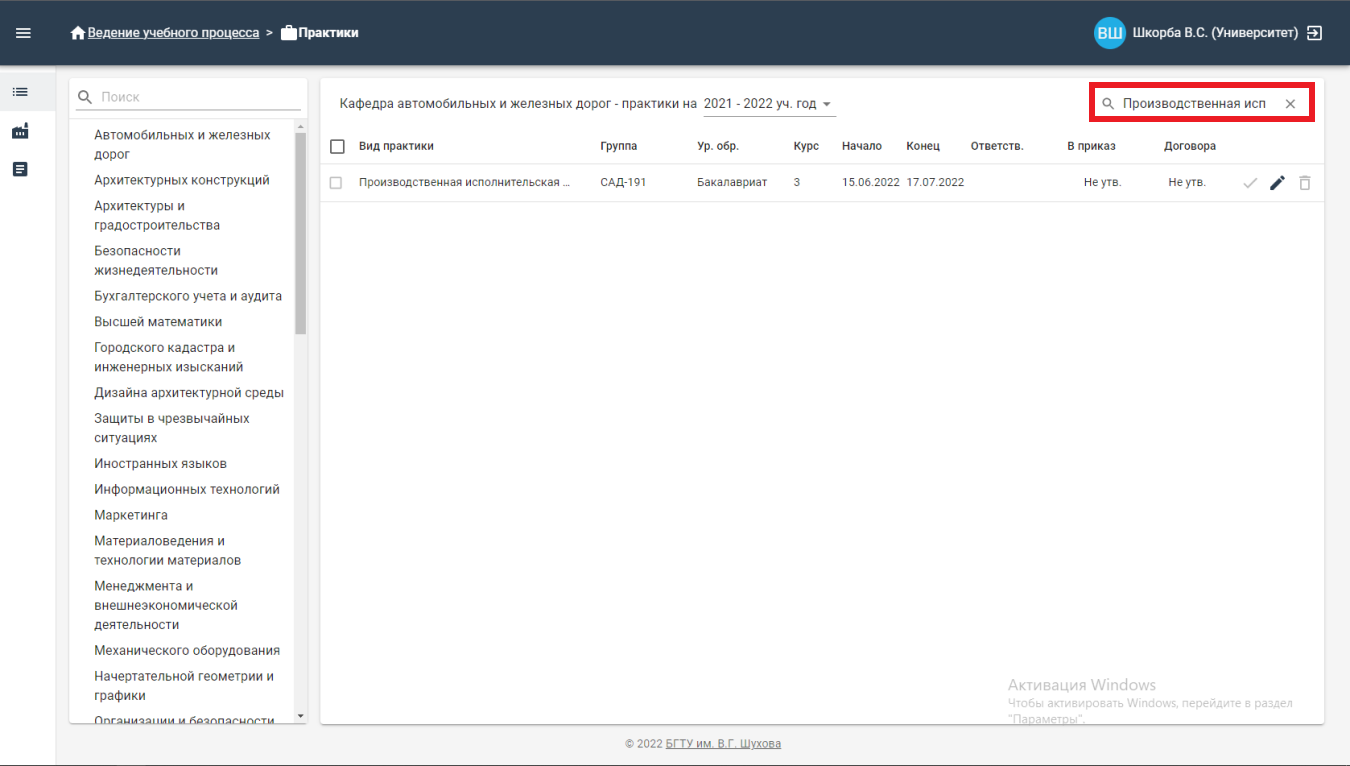Click Не утв. under В приказ

[x=1103, y=183]
